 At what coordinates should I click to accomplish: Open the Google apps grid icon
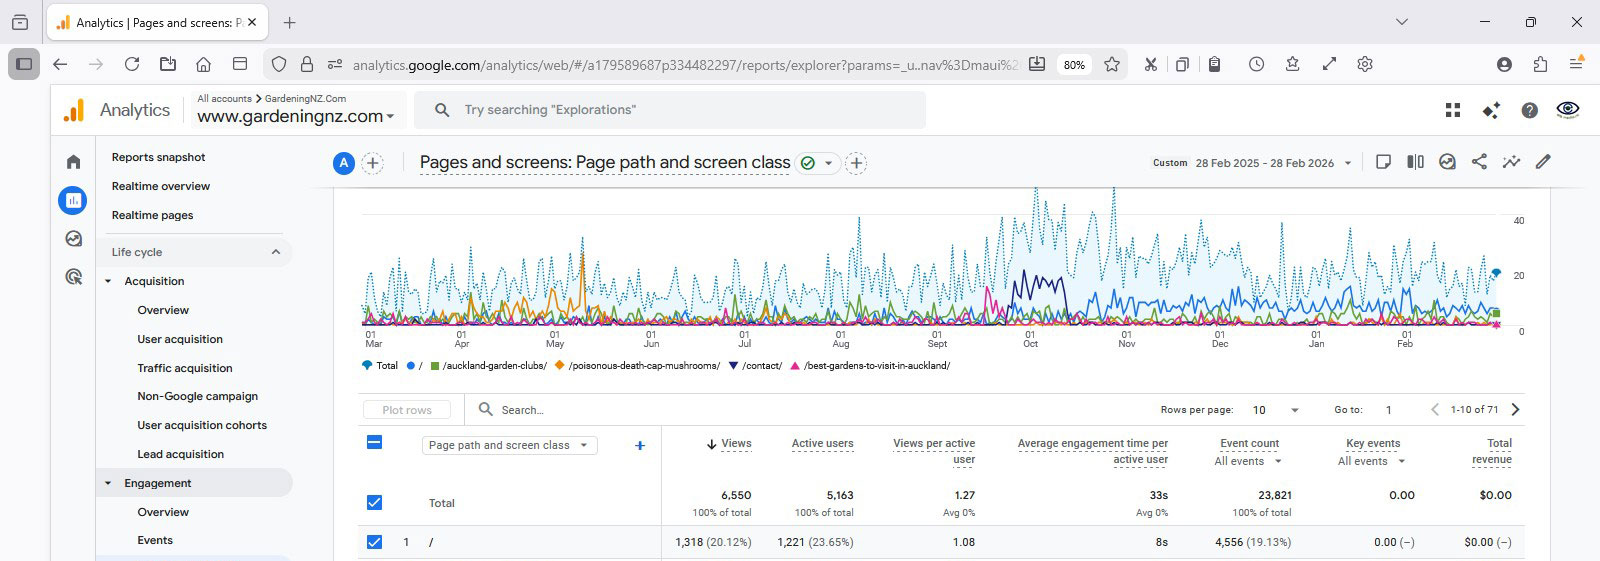click(1453, 110)
